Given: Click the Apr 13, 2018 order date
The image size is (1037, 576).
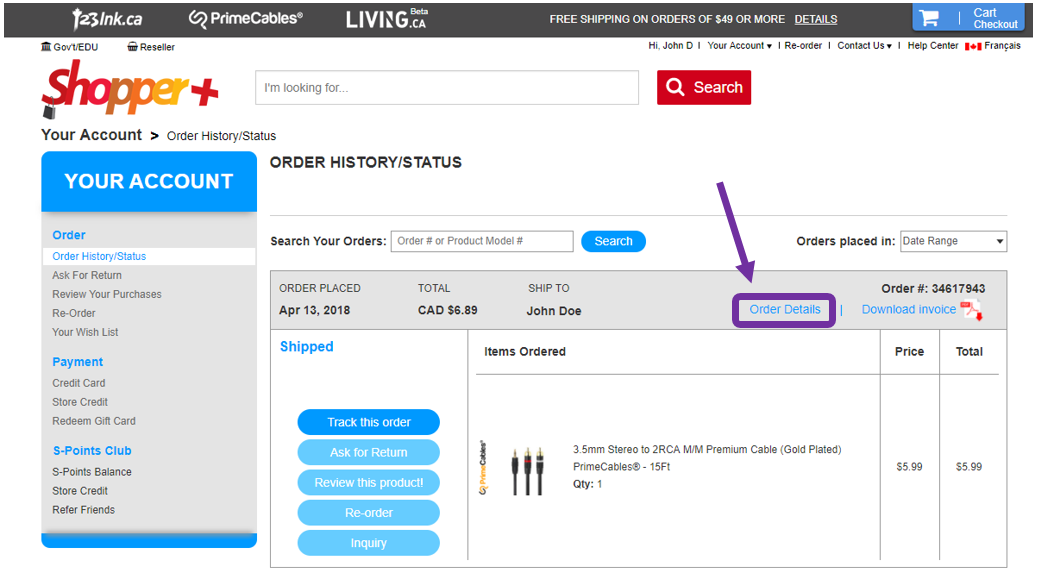Looking at the screenshot, I should coord(314,310).
